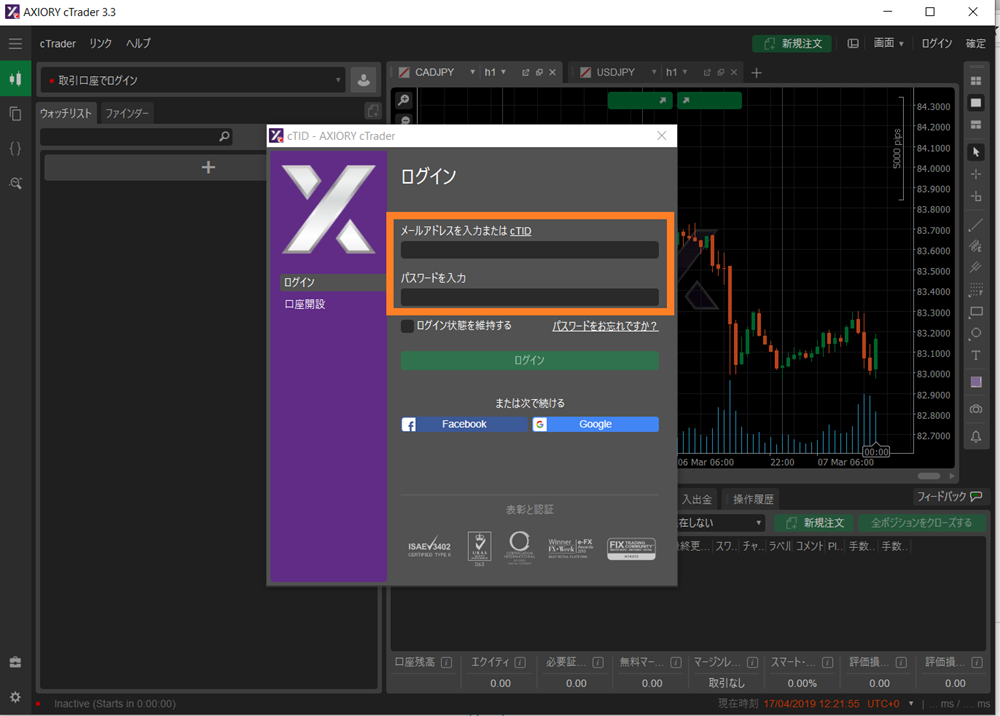Open the CADJPY symbol dropdown

472,72
